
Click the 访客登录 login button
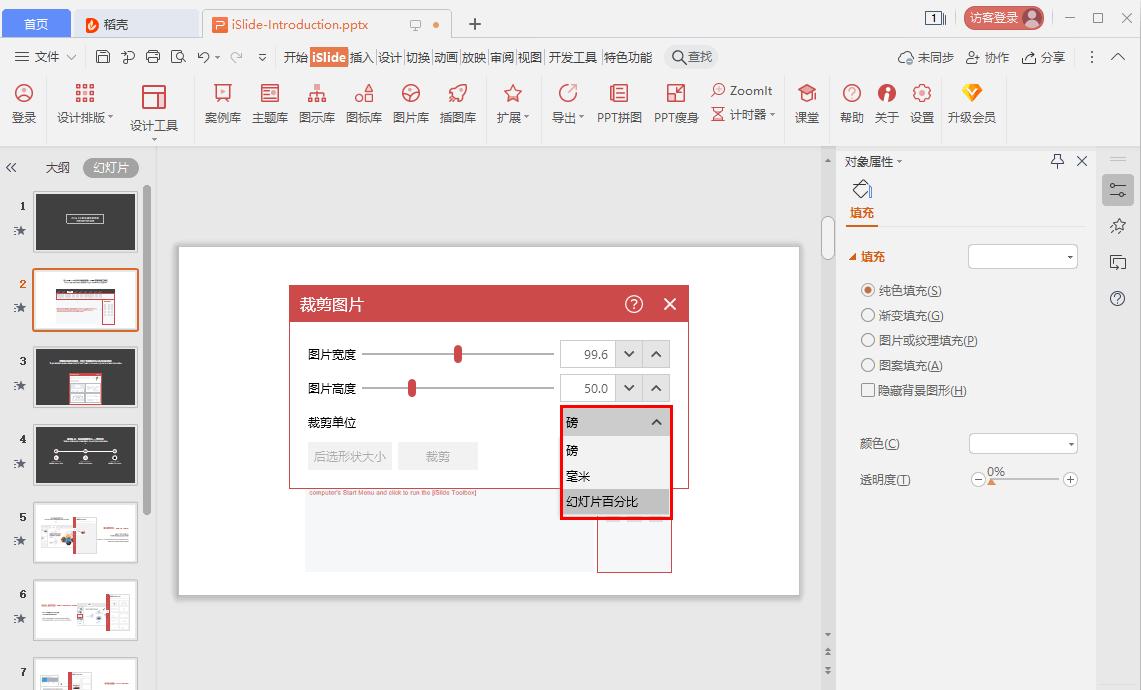(1003, 17)
